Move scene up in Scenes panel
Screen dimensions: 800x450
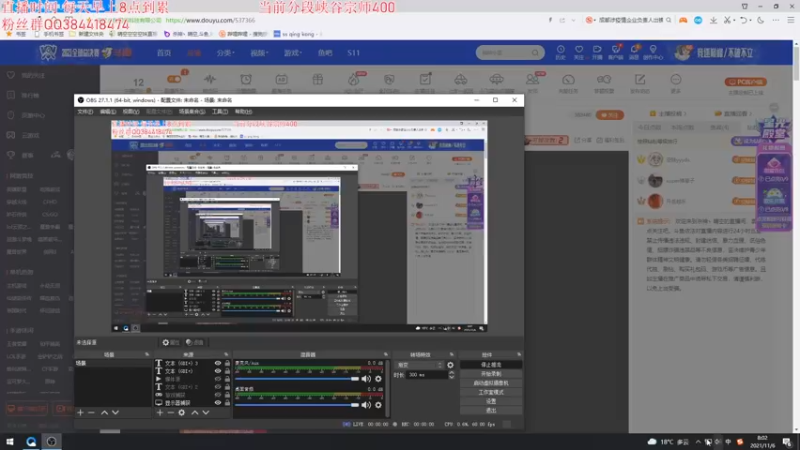pyautogui.click(x=104, y=412)
